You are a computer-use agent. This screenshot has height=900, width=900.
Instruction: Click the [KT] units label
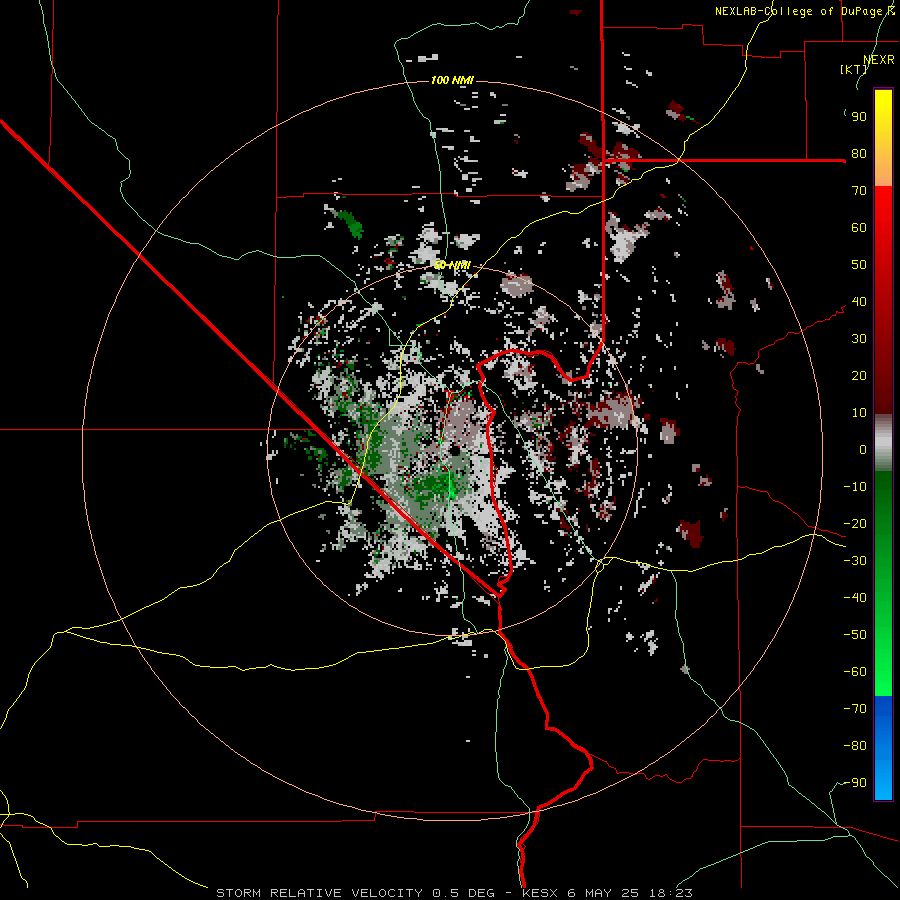point(854,69)
